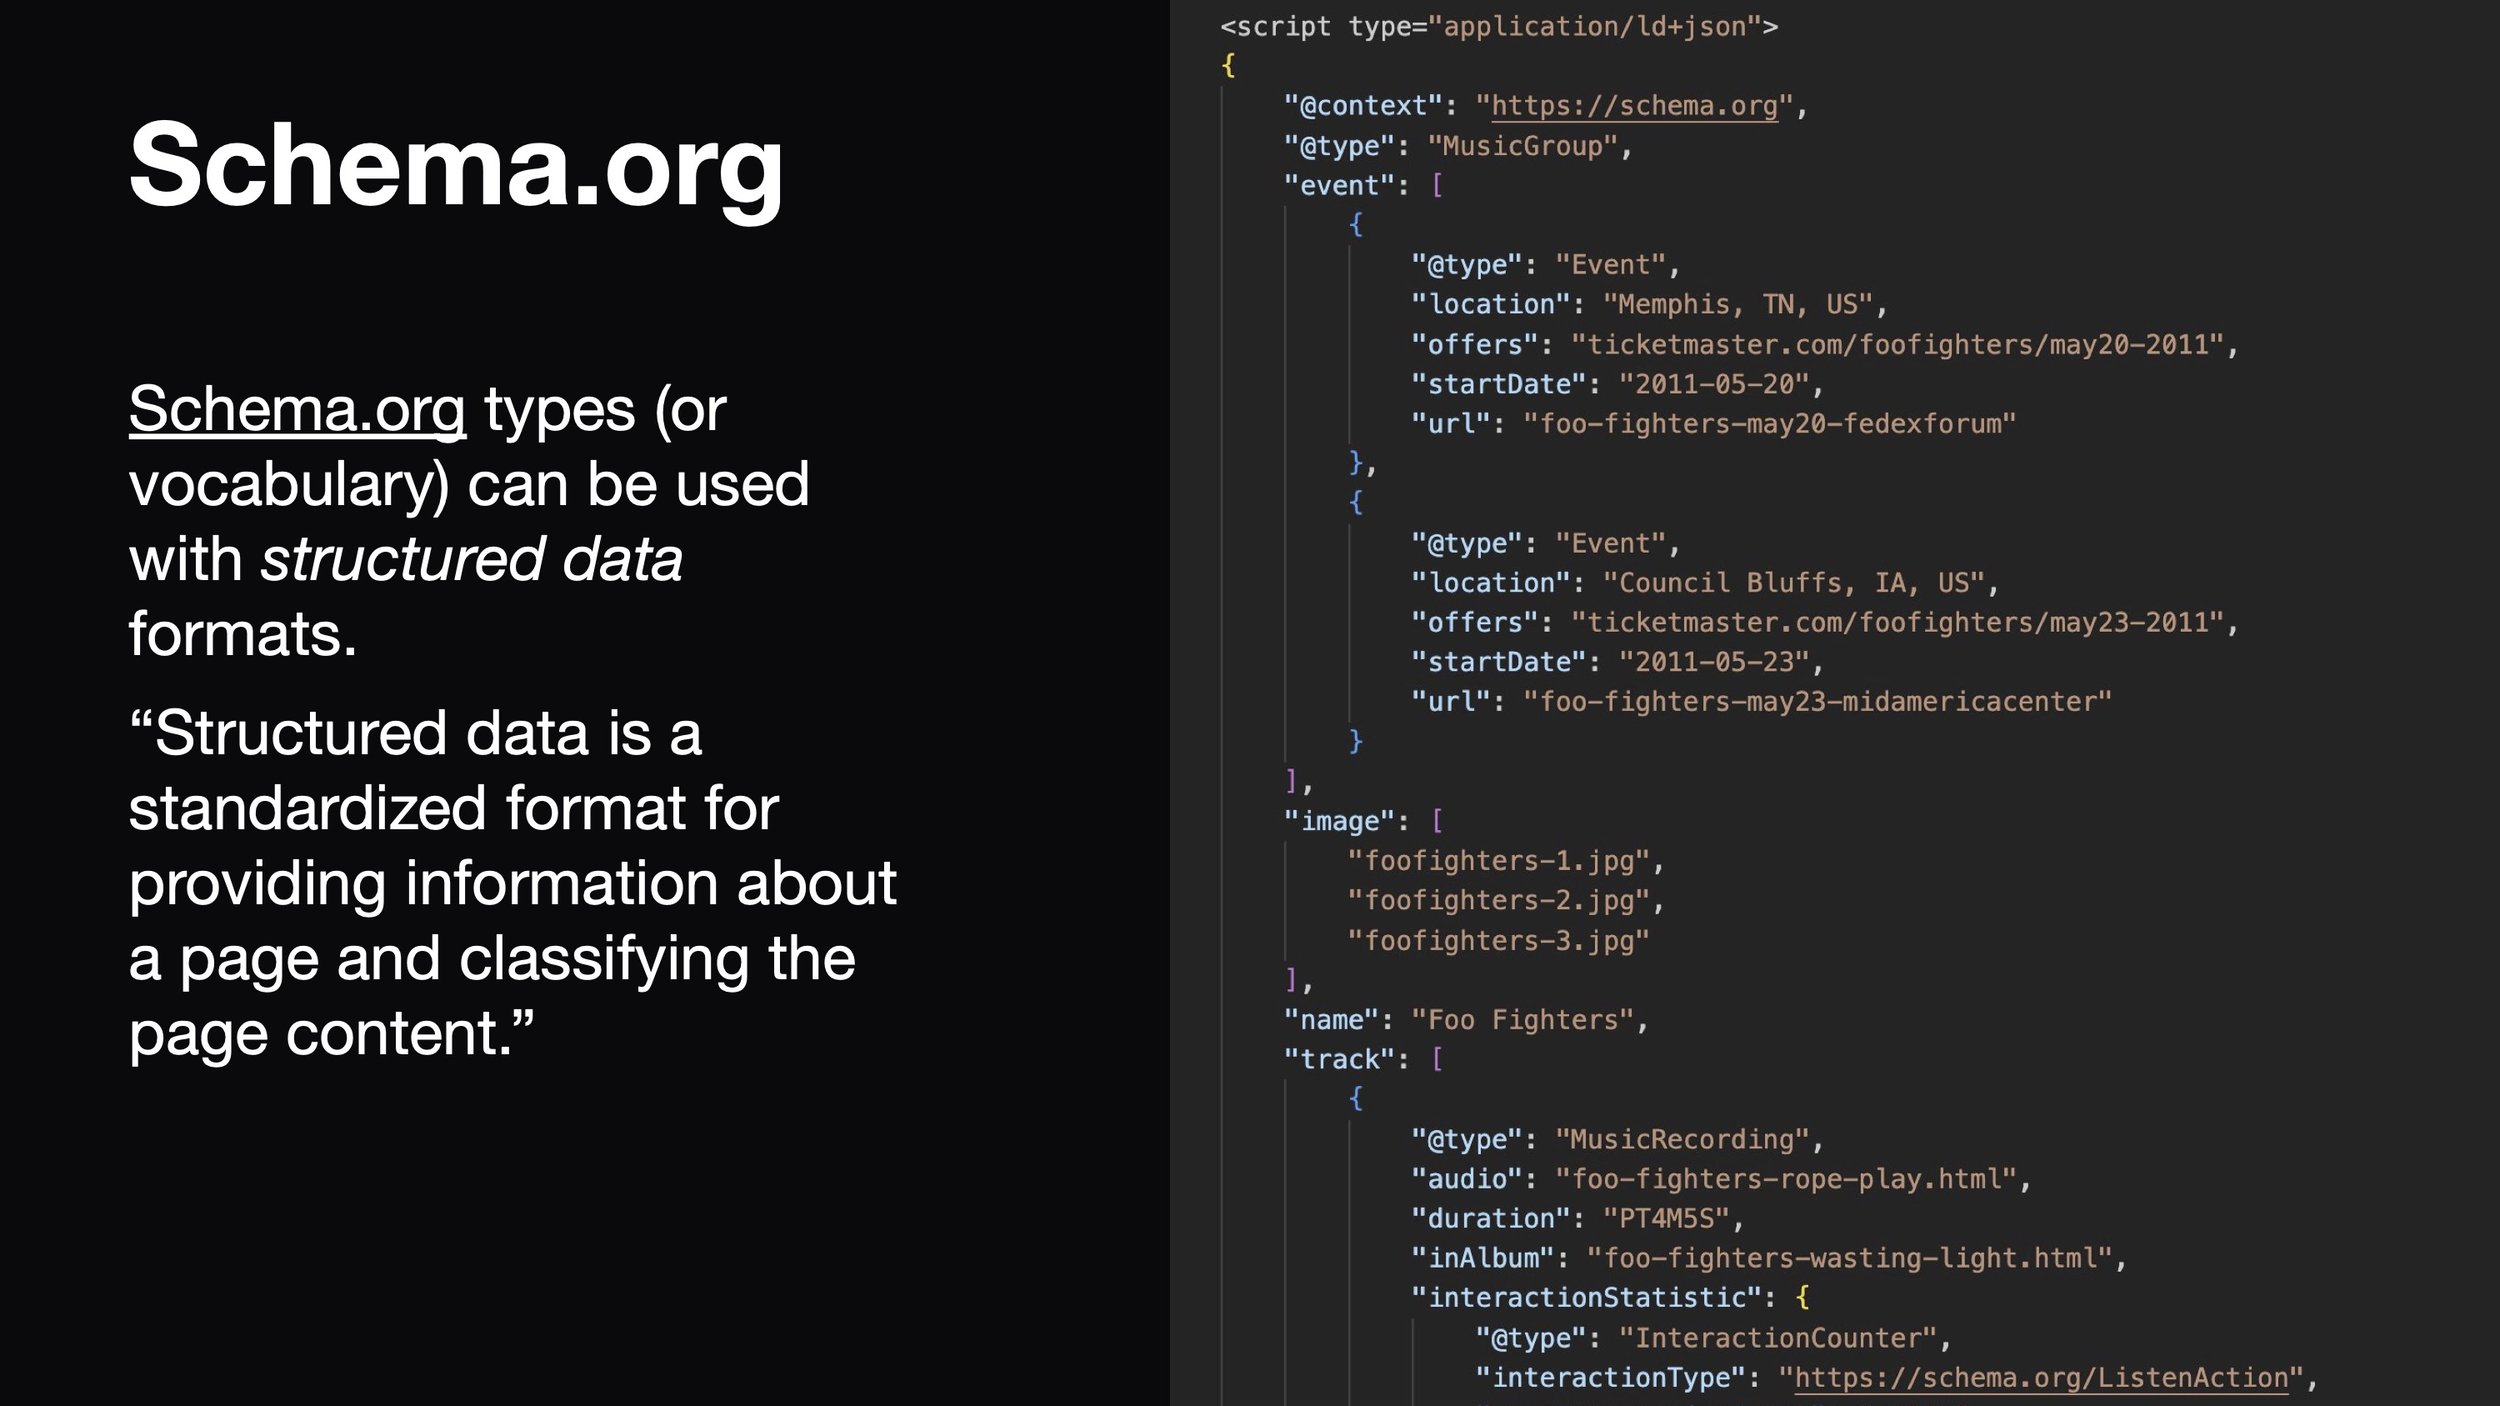Select the "MusicRecording" type value
Screen dimensions: 2500x1406
tap(1682, 1139)
